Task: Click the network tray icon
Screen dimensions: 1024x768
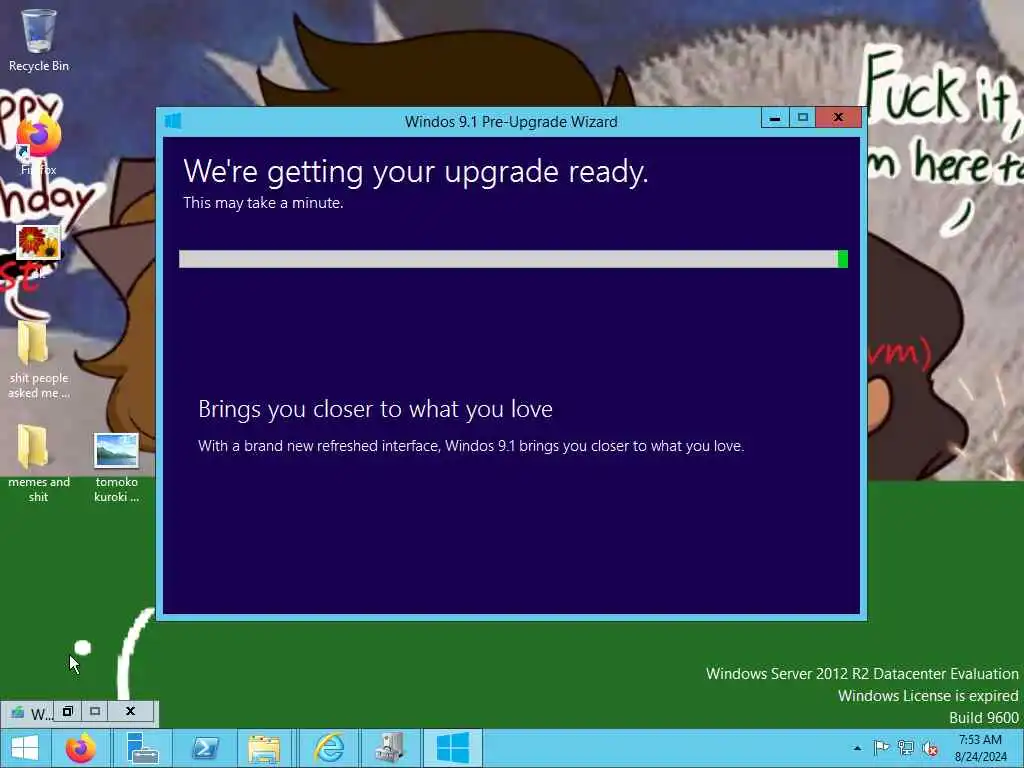Action: pos(905,748)
